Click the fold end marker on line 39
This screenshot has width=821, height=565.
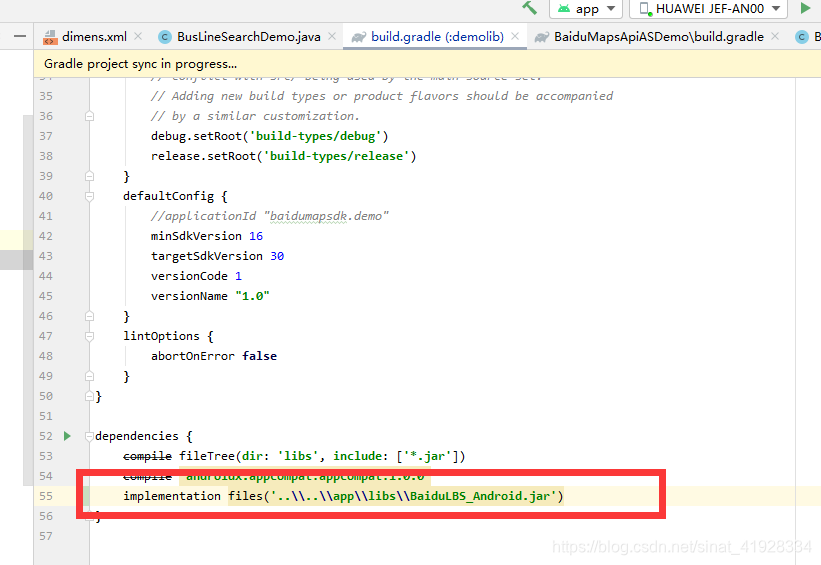pos(90,176)
